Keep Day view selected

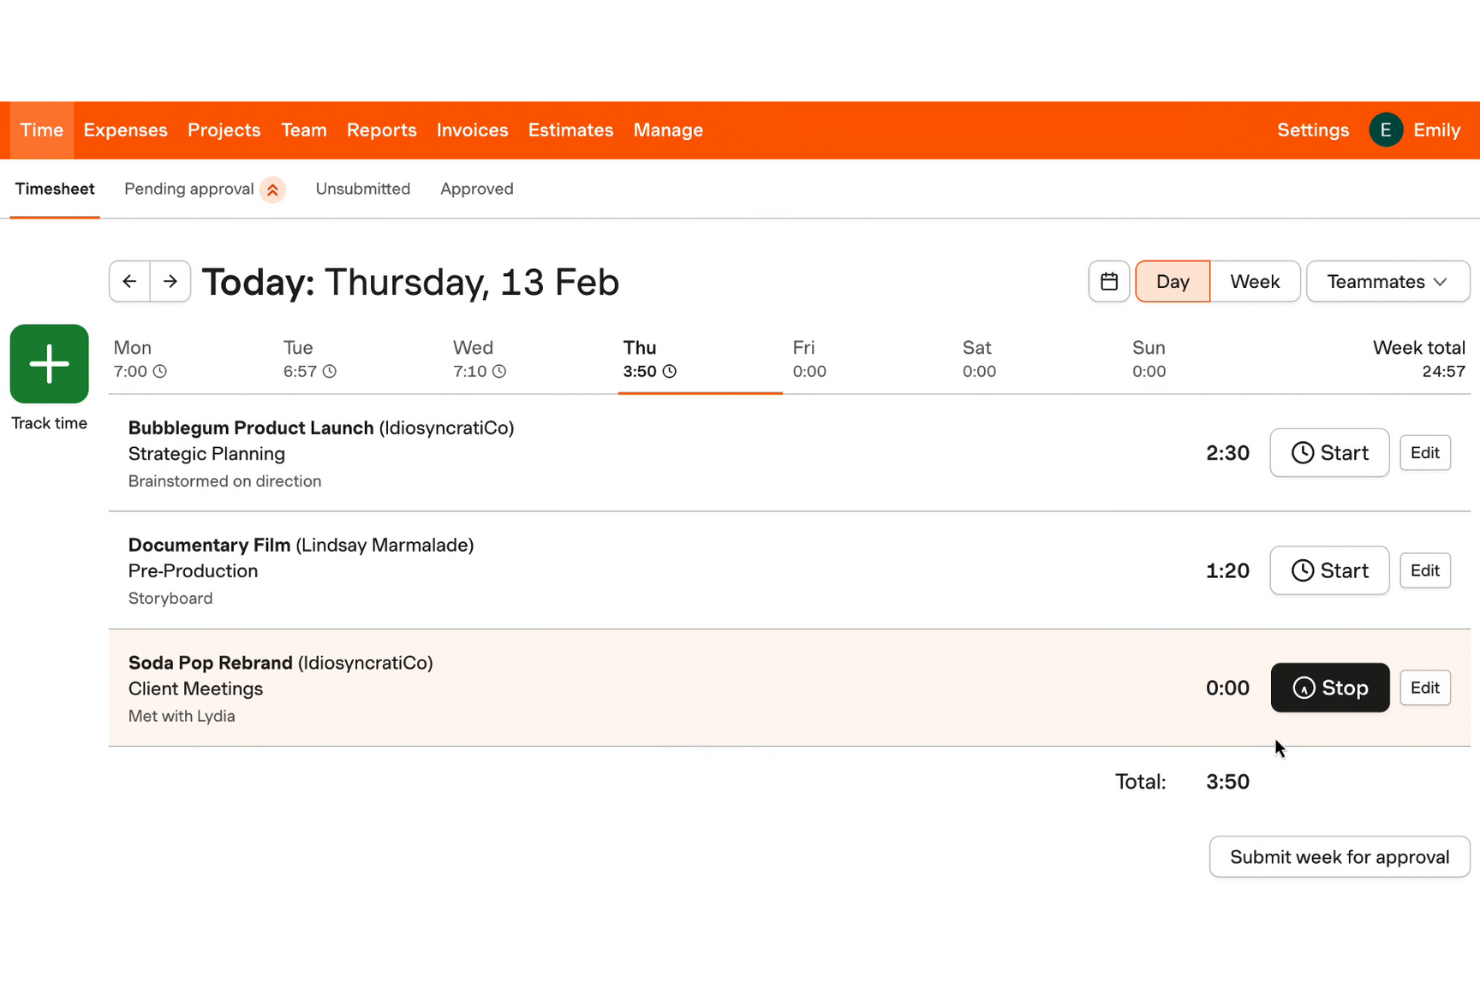(1172, 281)
